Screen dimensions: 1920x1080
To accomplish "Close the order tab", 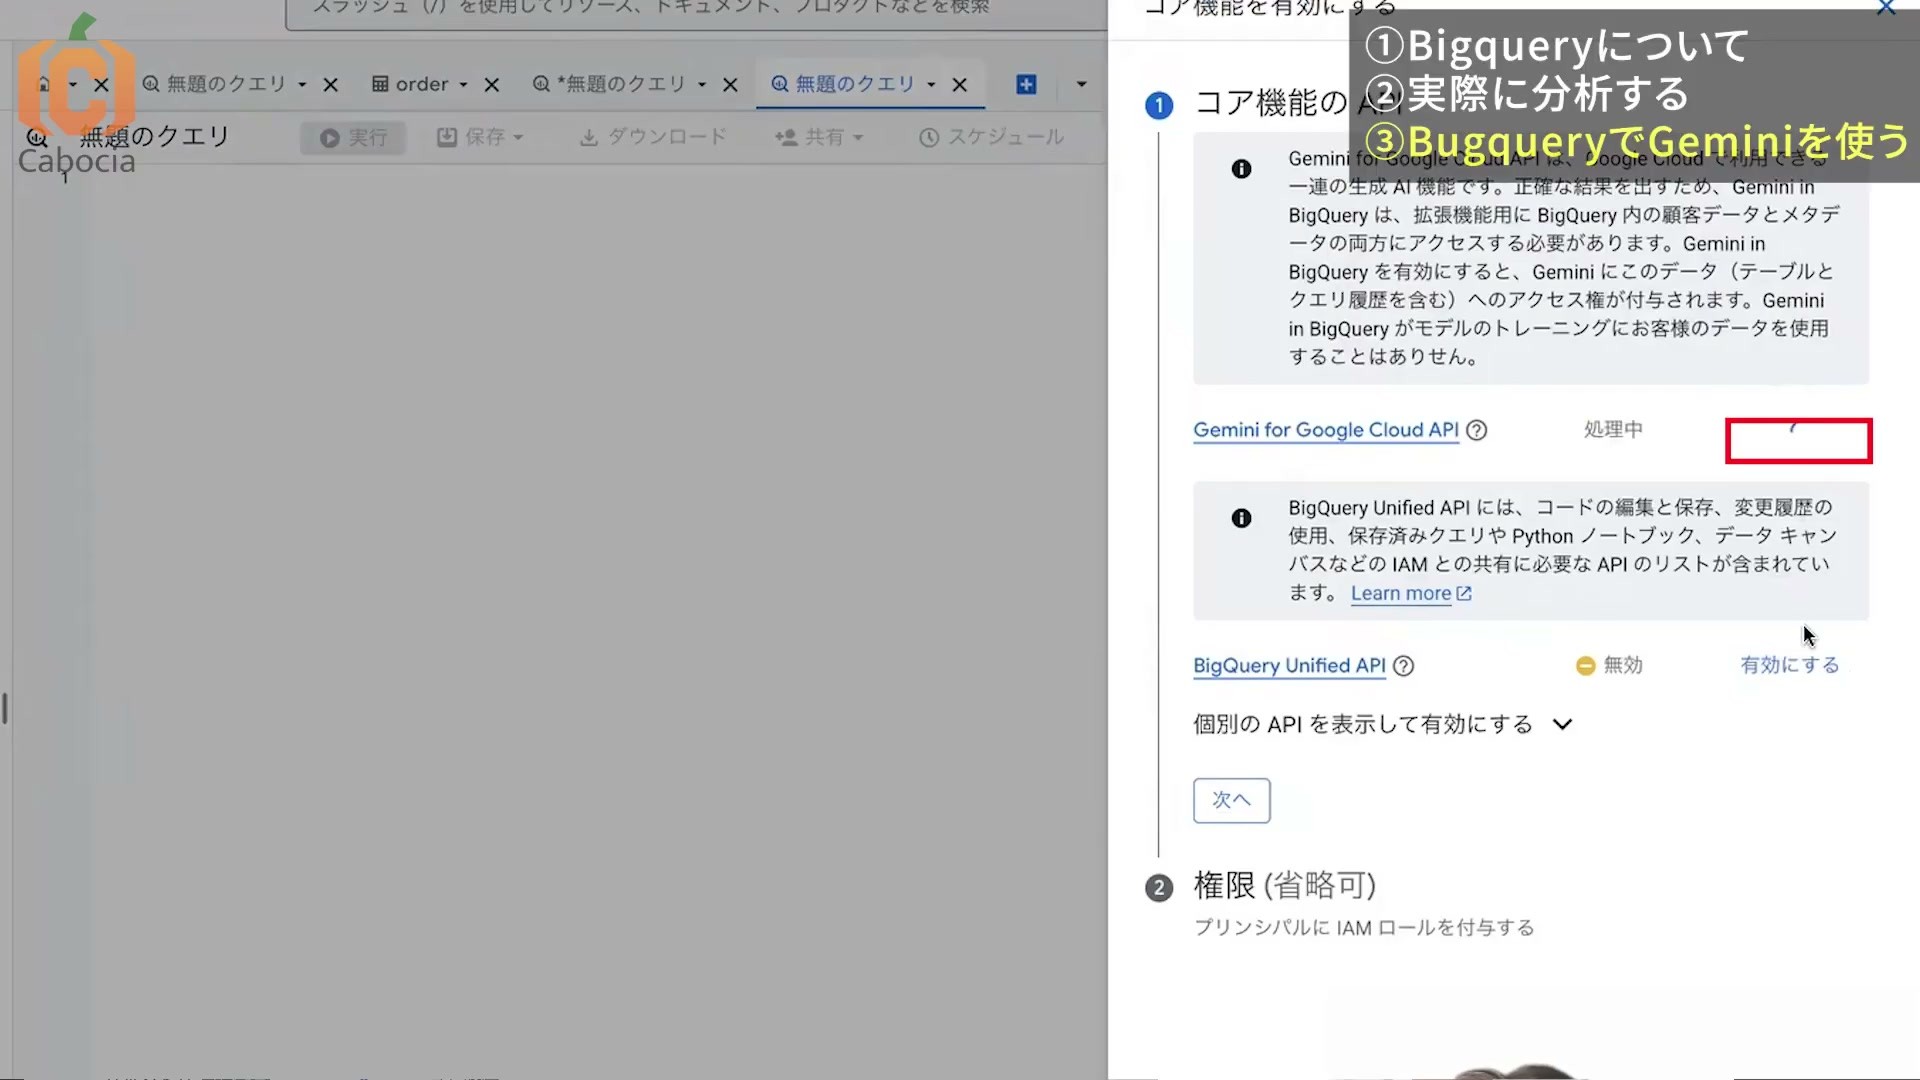I will pos(492,85).
